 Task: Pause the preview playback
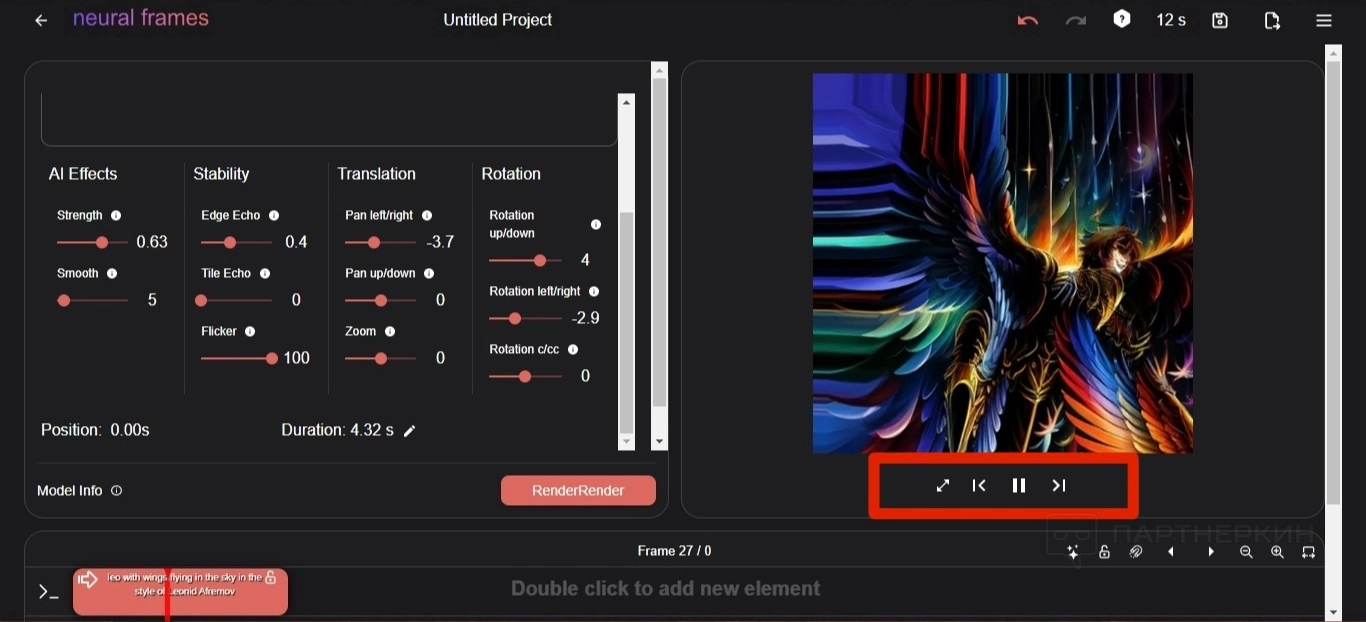click(1019, 485)
